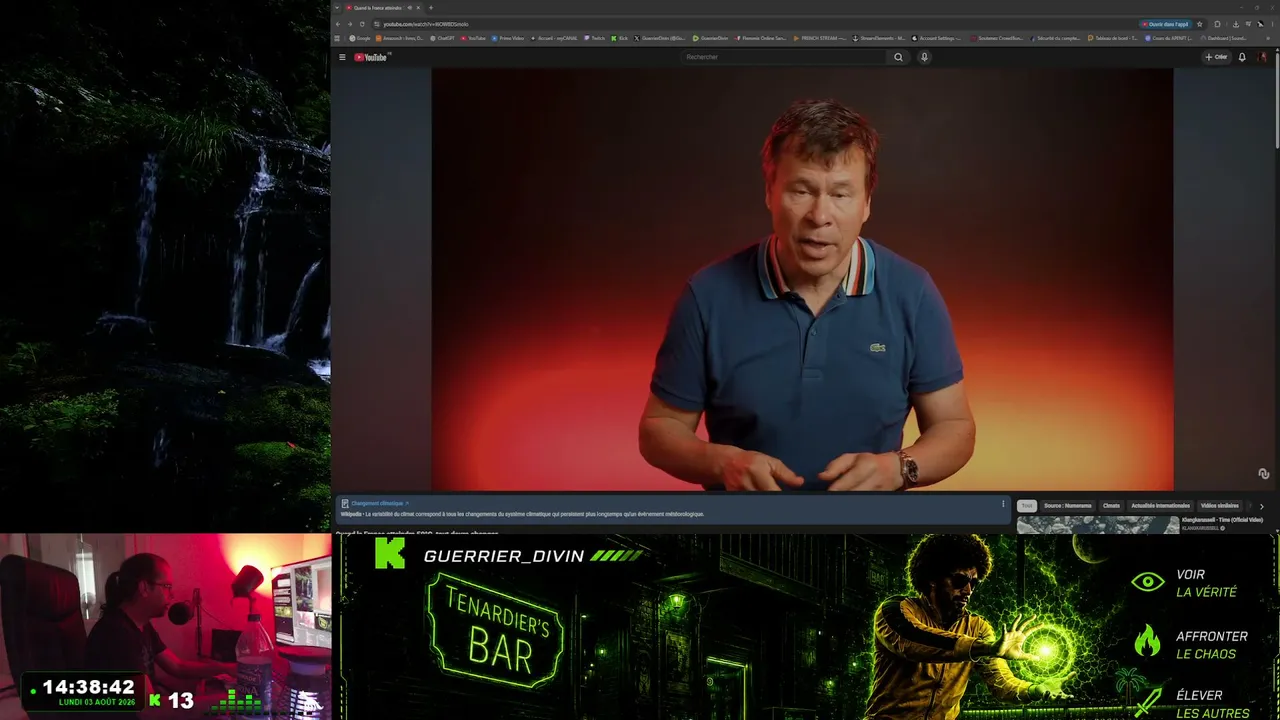
Task: Open the Tableau de bord bookmark
Action: click(x=1112, y=38)
